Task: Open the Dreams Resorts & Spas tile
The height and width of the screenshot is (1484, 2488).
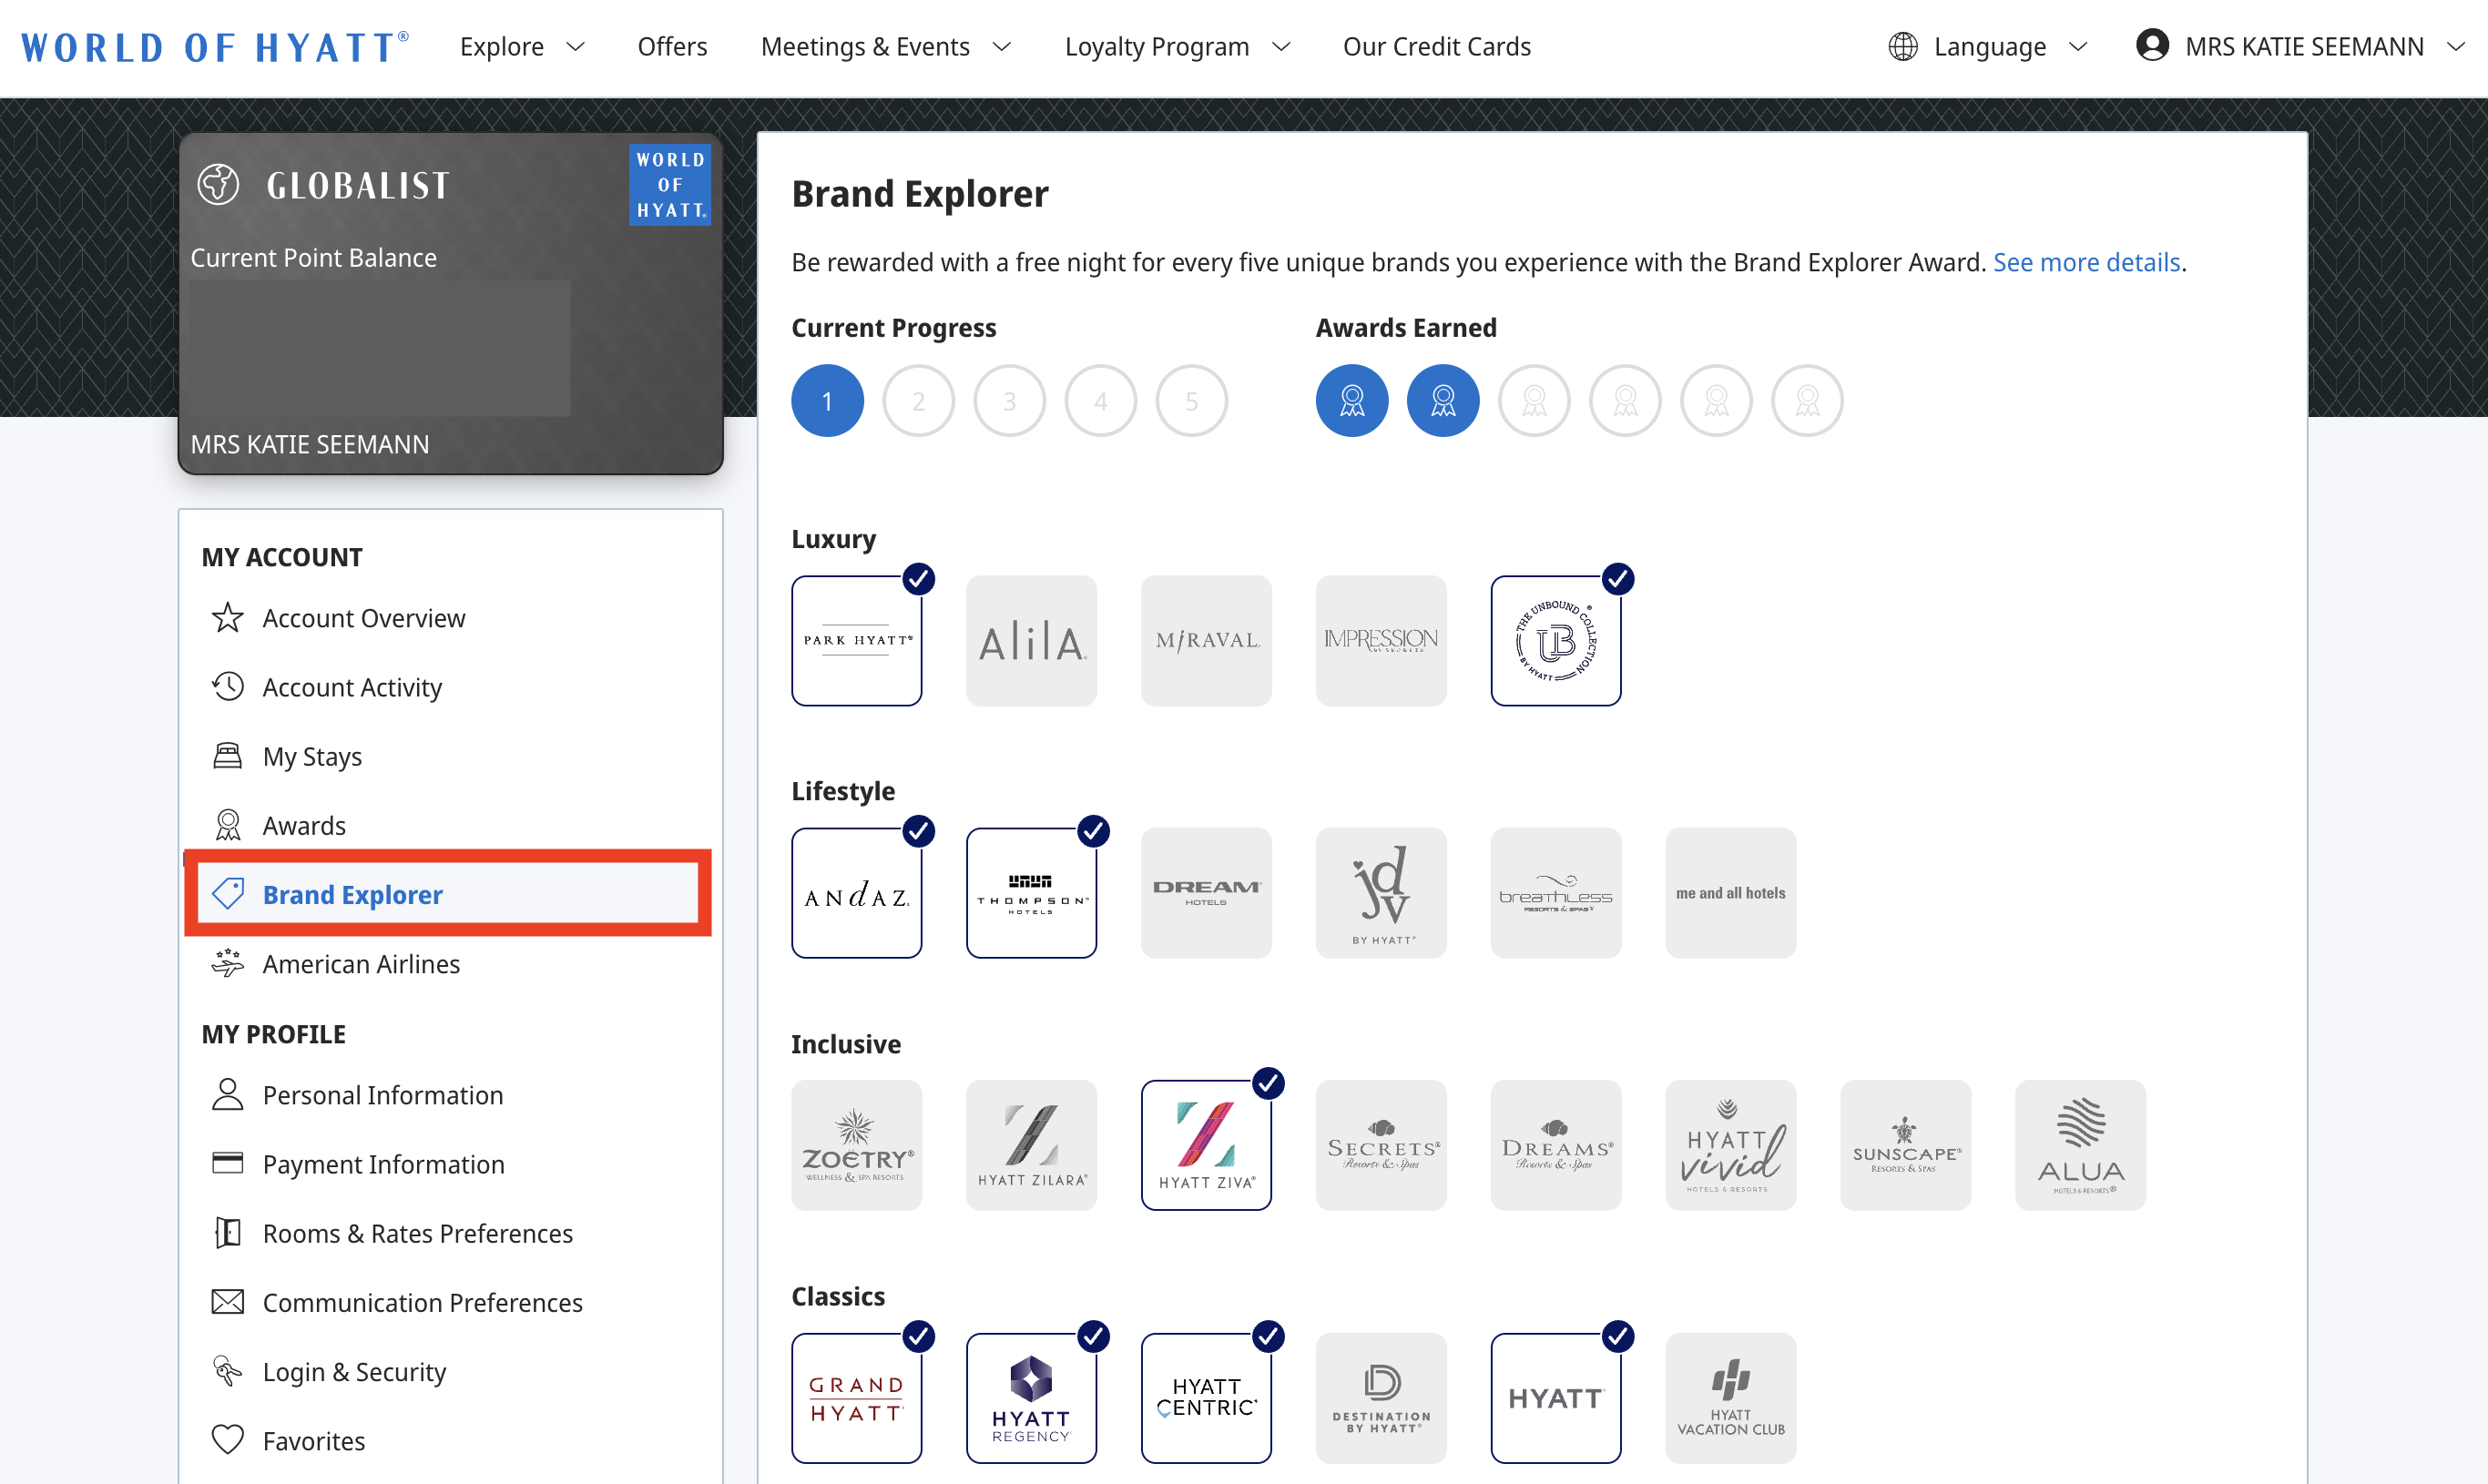Action: [1556, 1145]
